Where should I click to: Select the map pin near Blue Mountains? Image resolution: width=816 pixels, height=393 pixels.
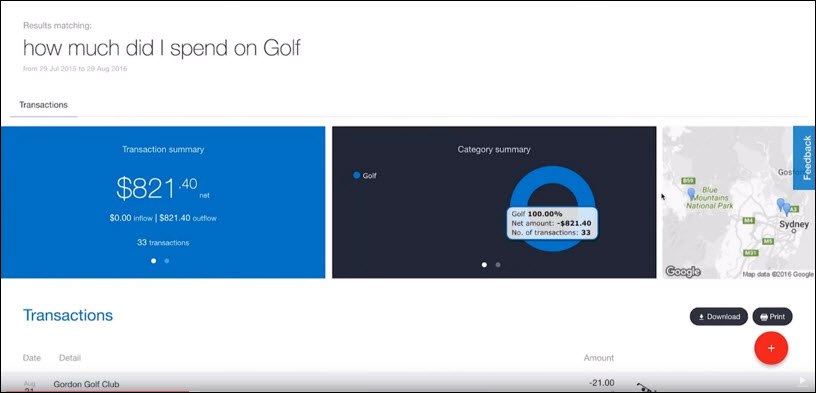tap(691, 194)
